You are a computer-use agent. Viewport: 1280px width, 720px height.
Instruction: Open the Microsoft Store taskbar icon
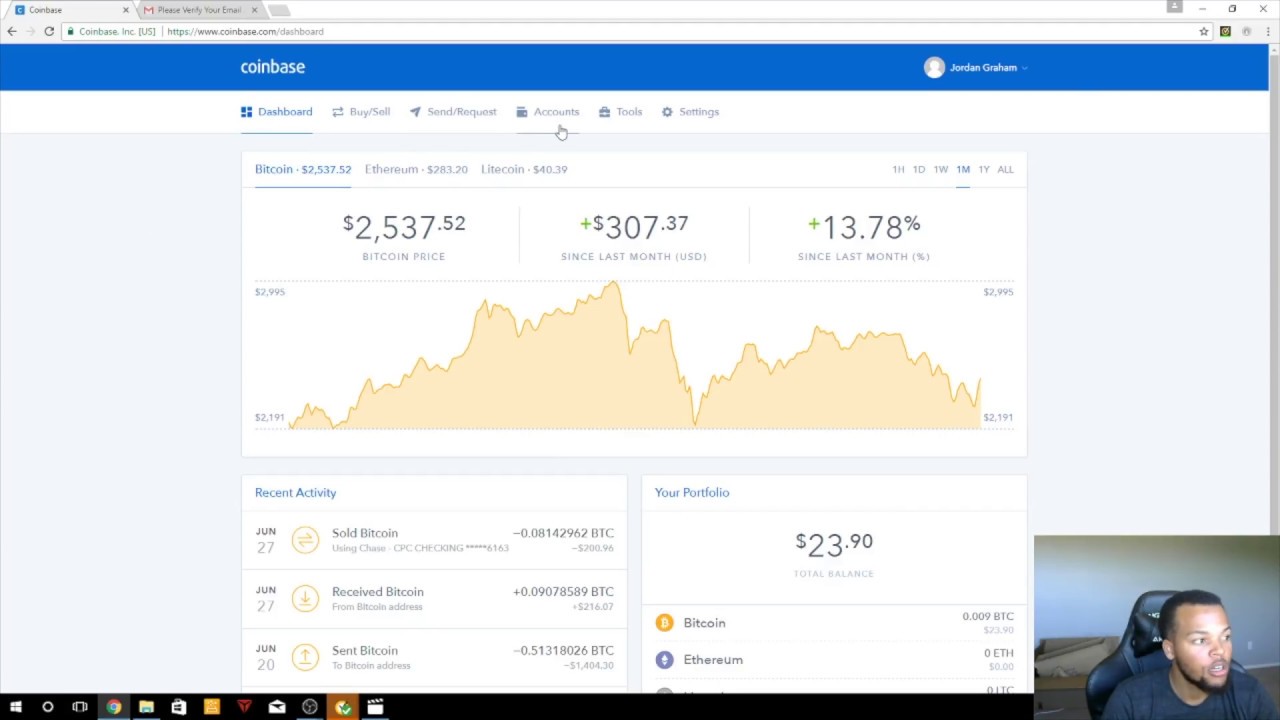[179, 707]
